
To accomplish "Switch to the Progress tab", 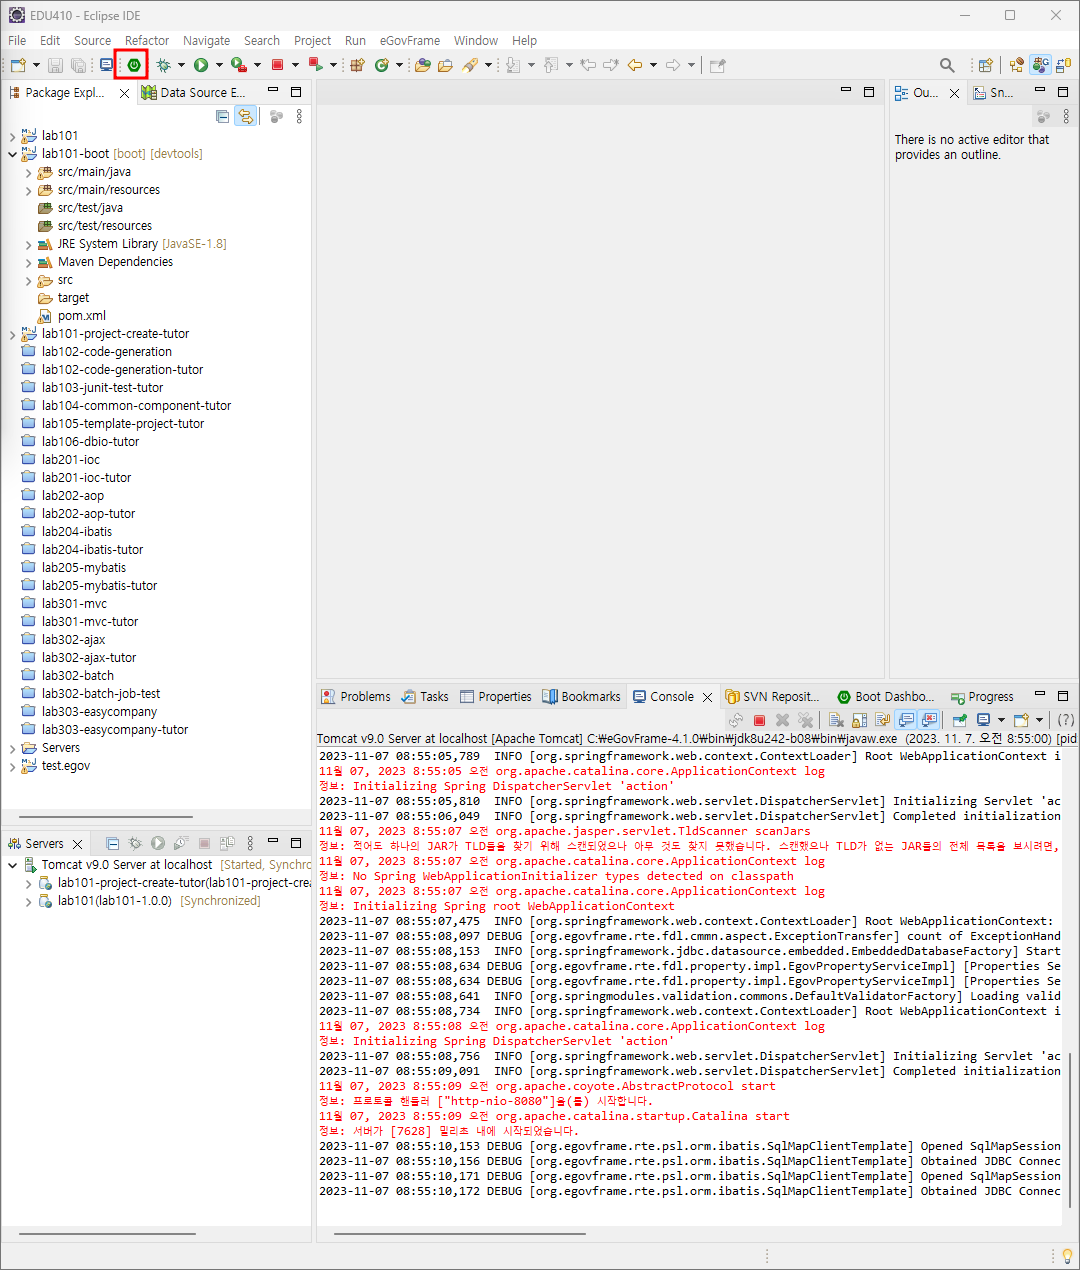I will click(982, 697).
